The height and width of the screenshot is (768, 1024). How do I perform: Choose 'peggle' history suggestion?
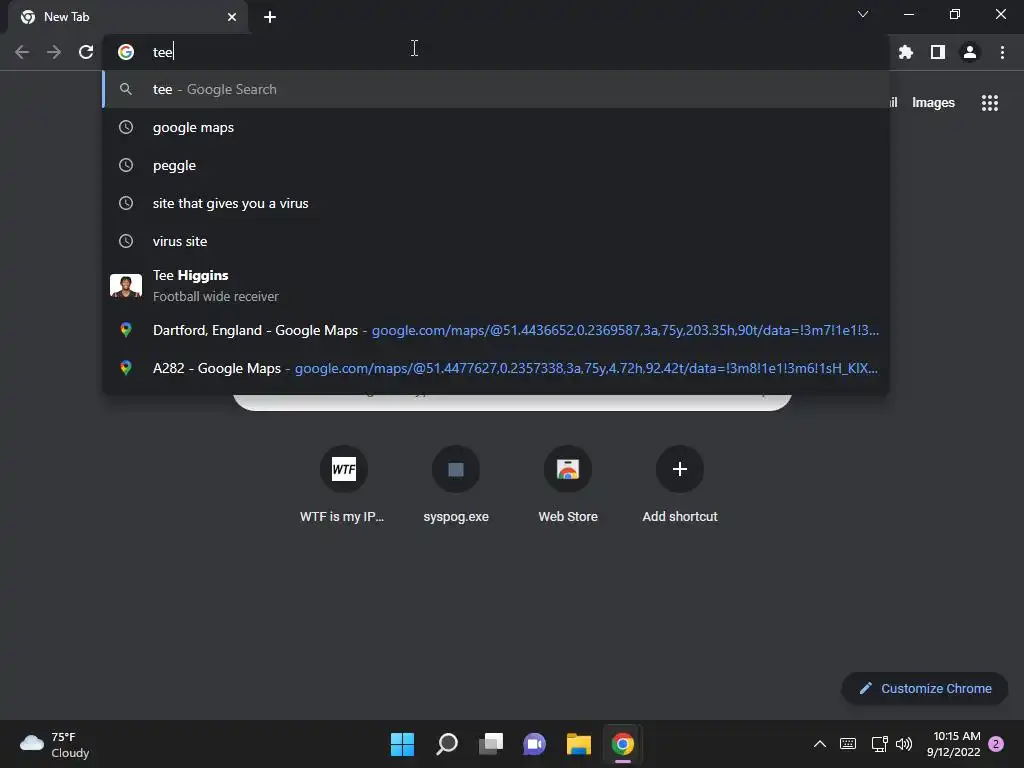click(x=496, y=165)
